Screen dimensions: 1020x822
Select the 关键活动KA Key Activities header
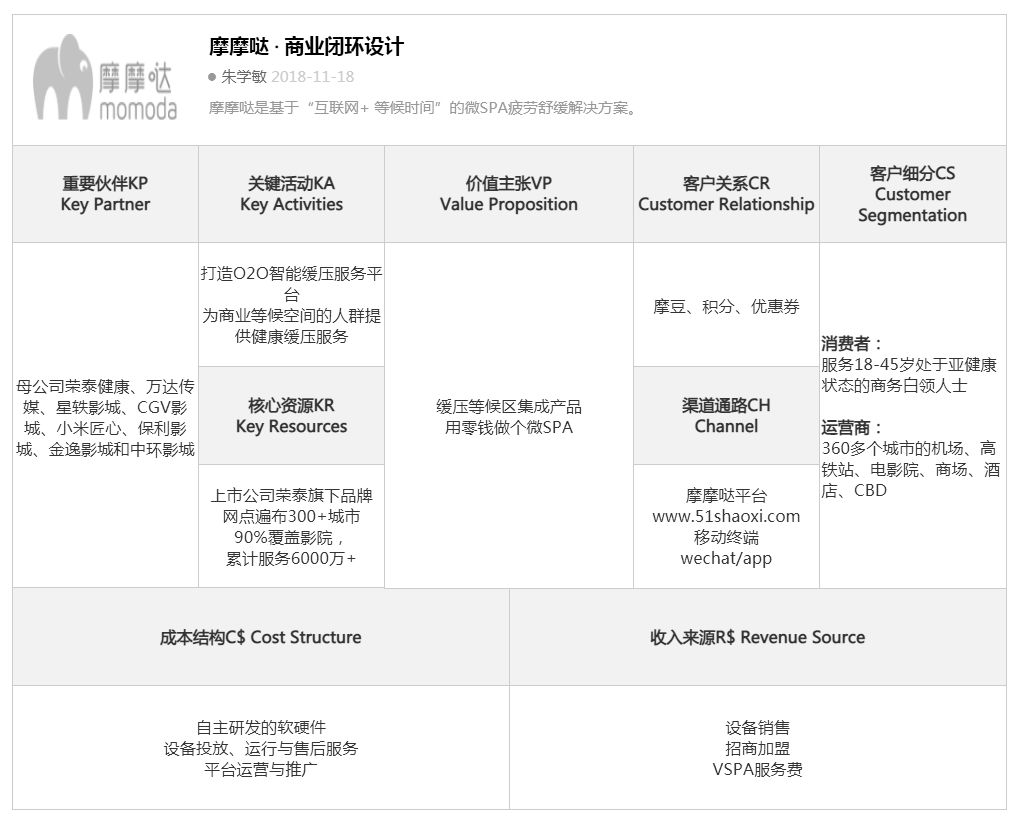[291, 194]
